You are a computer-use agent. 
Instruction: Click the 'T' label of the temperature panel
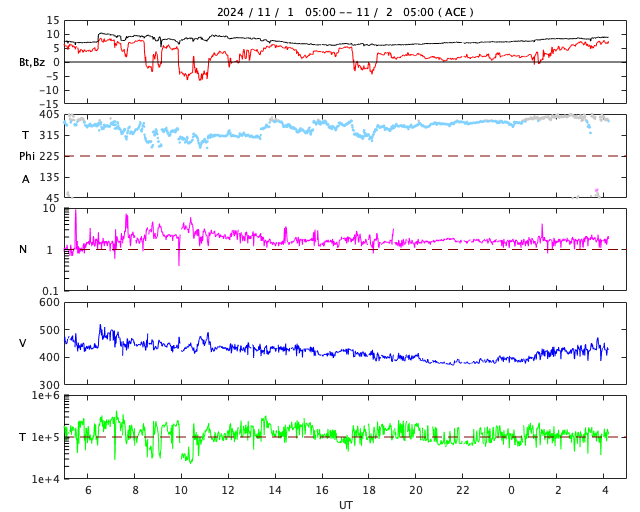22,437
